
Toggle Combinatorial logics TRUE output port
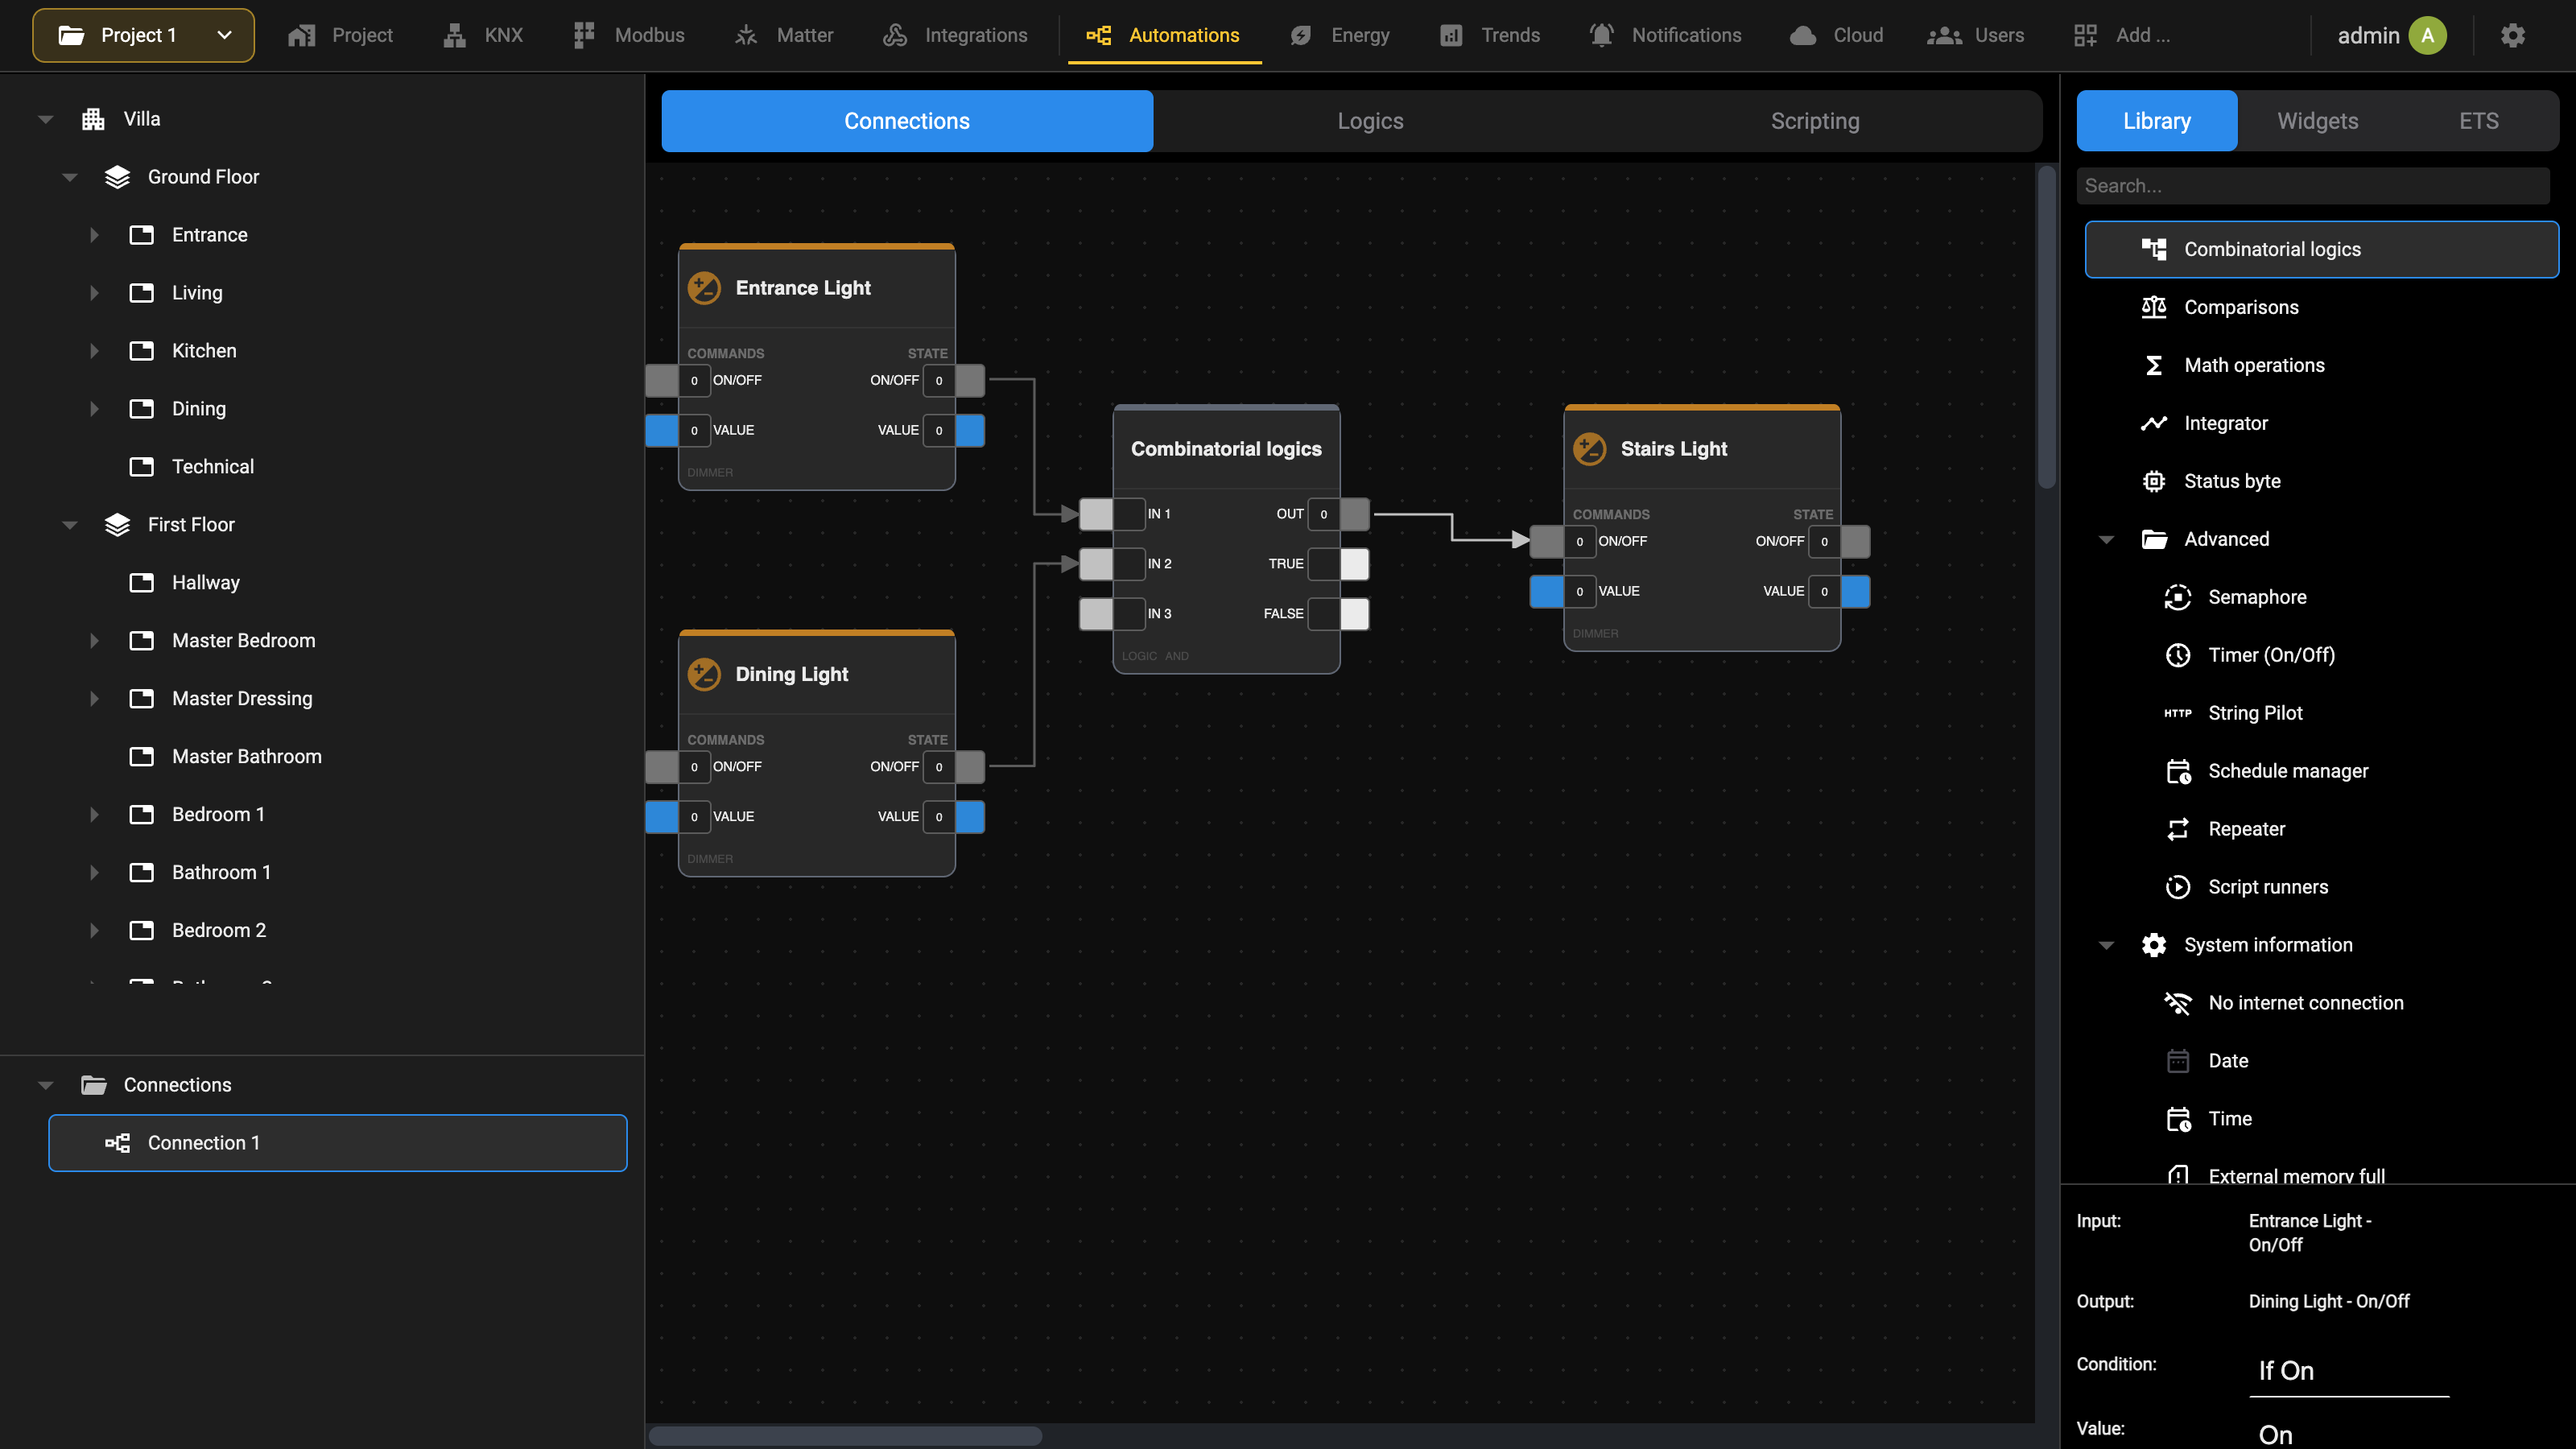1355,564
